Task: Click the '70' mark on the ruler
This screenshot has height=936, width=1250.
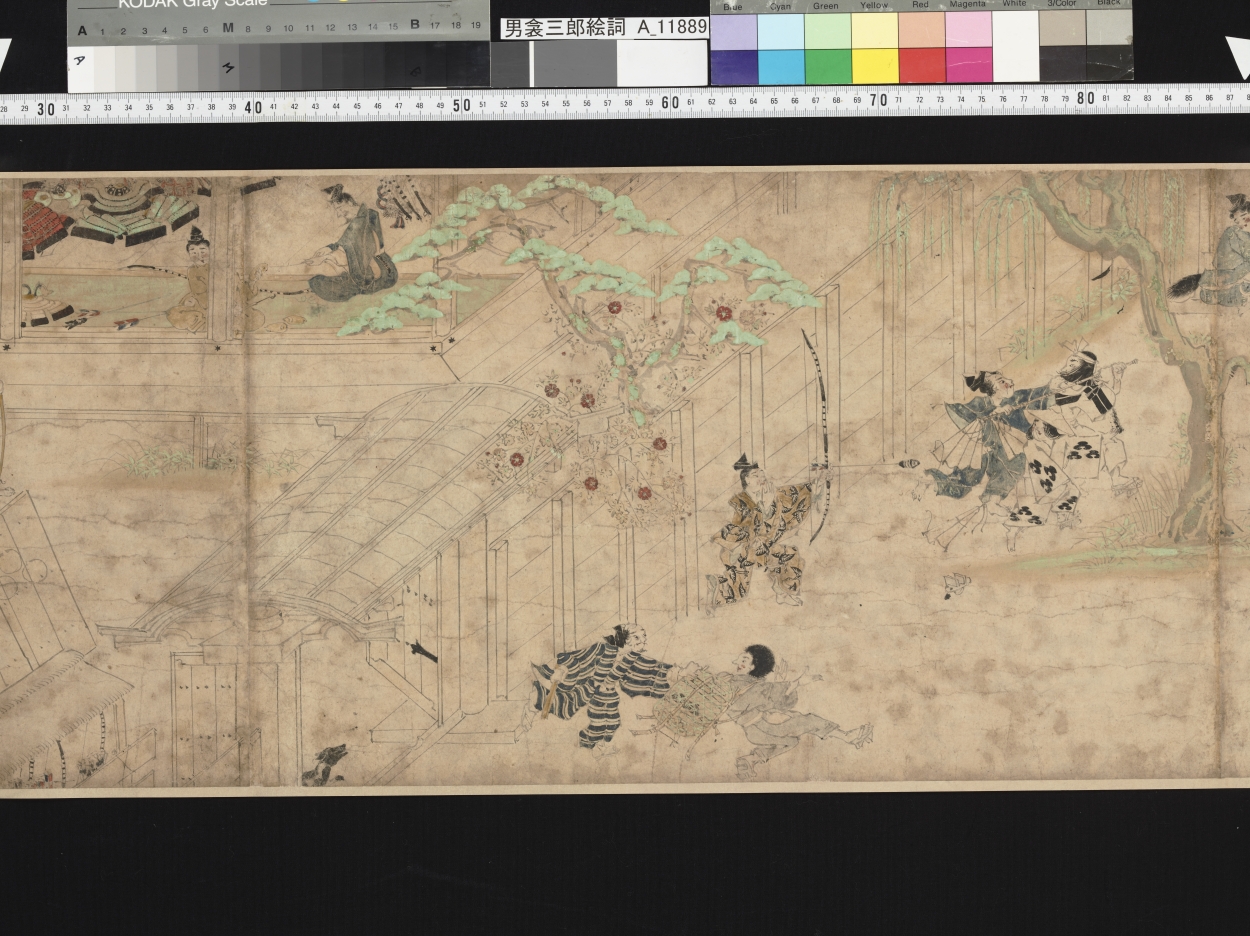Action: 878,100
